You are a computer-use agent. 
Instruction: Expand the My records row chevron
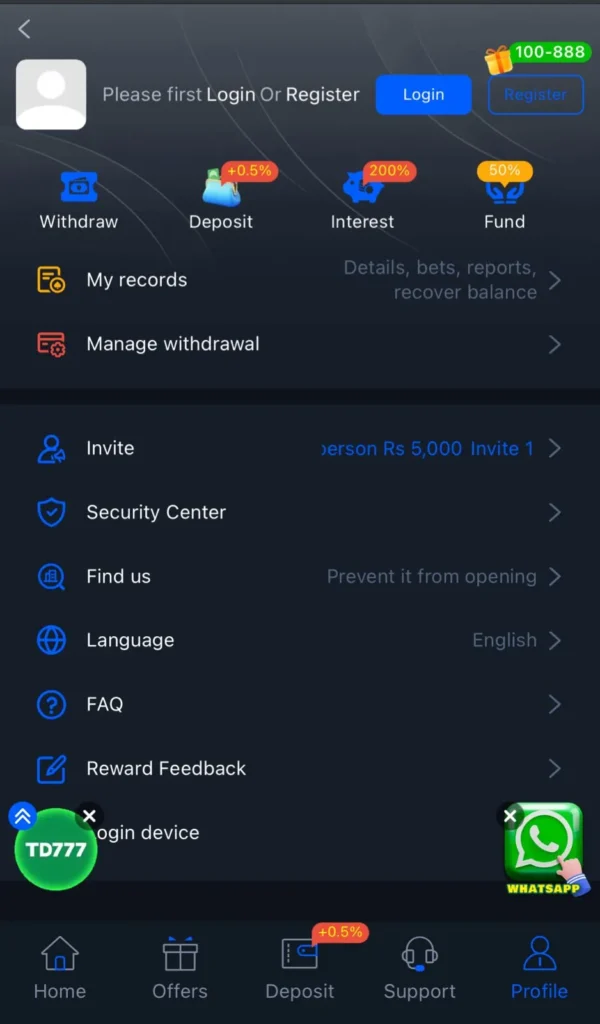click(x=555, y=280)
